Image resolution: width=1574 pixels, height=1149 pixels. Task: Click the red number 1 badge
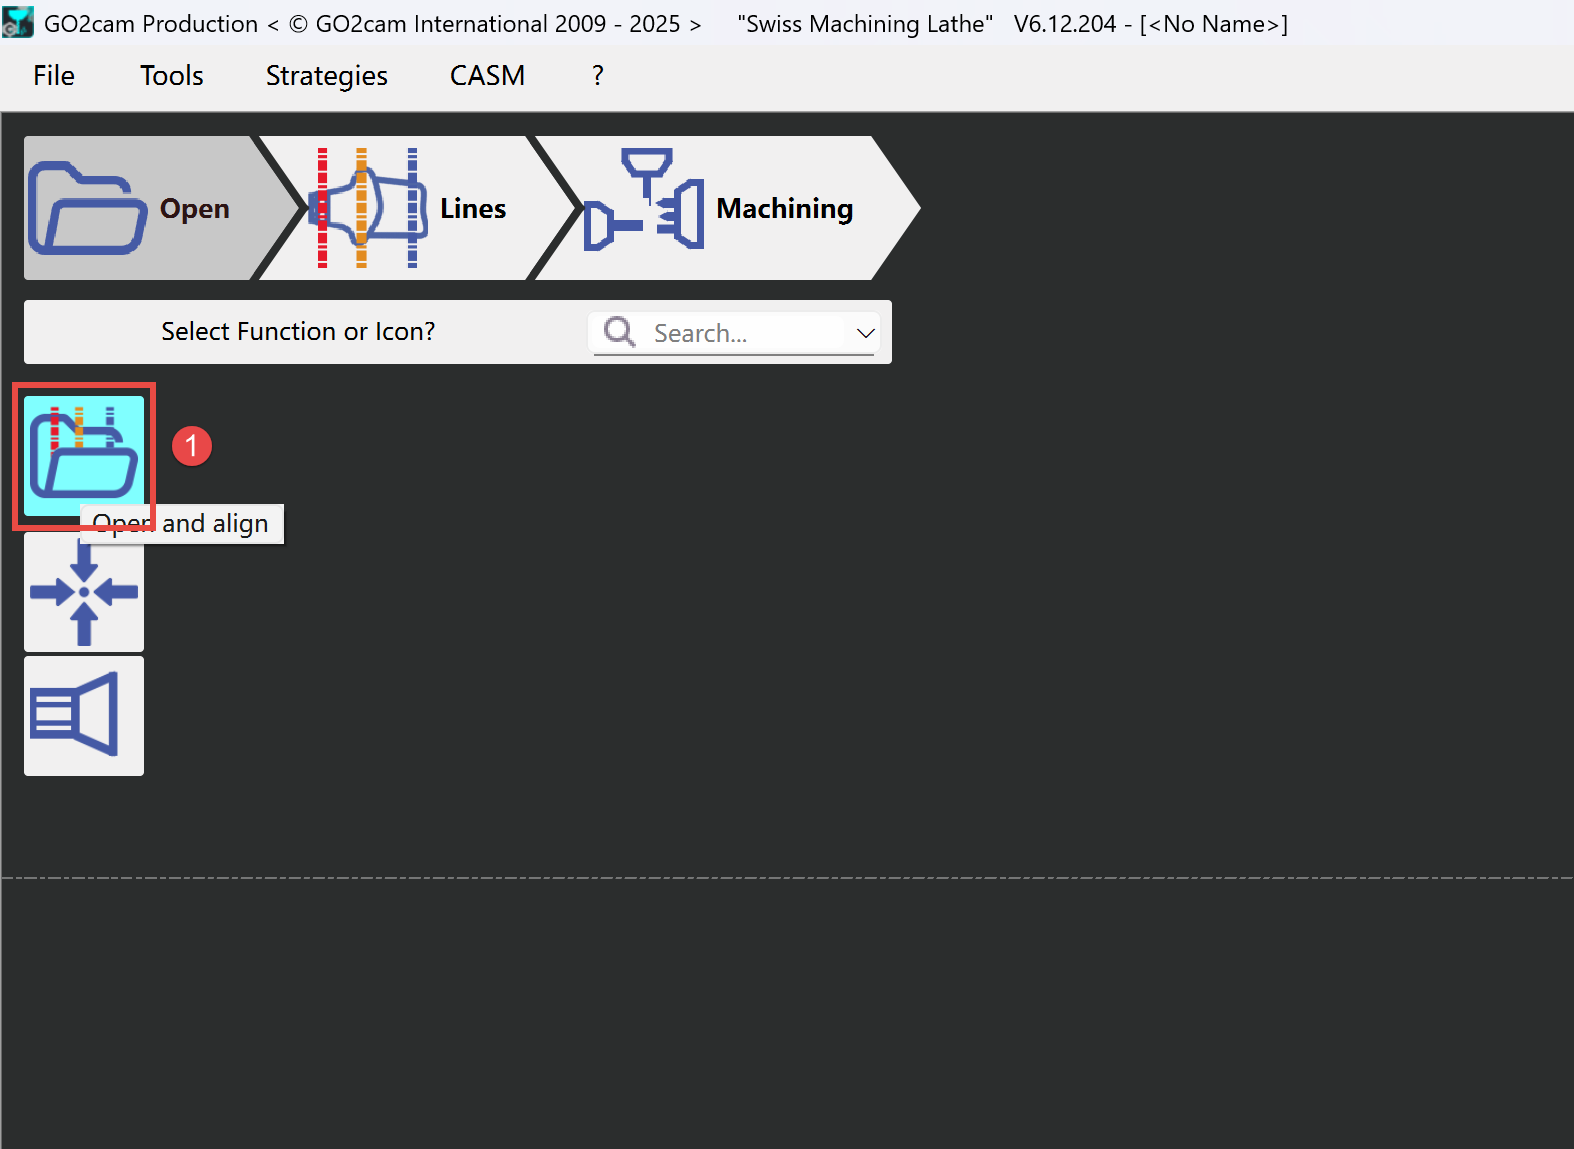[x=192, y=446]
